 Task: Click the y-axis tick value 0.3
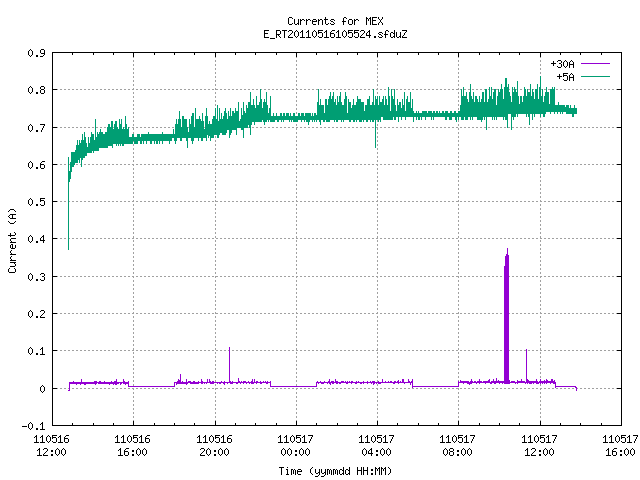(36, 277)
